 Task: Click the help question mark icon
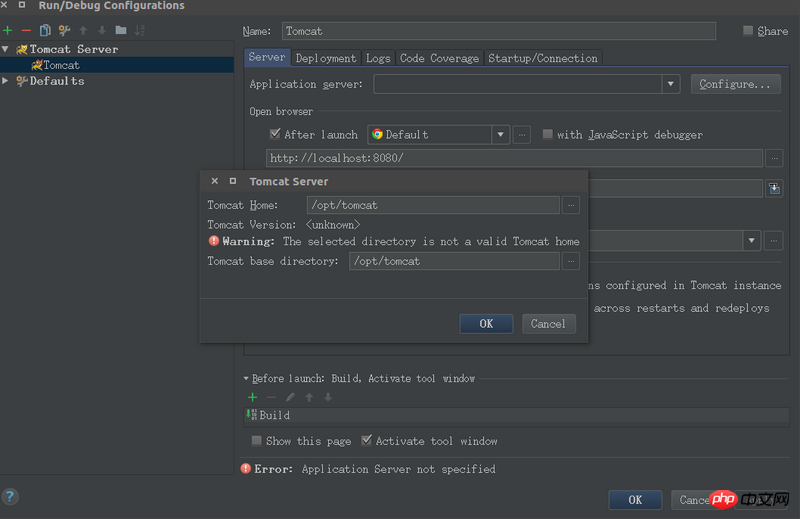pyautogui.click(x=10, y=497)
